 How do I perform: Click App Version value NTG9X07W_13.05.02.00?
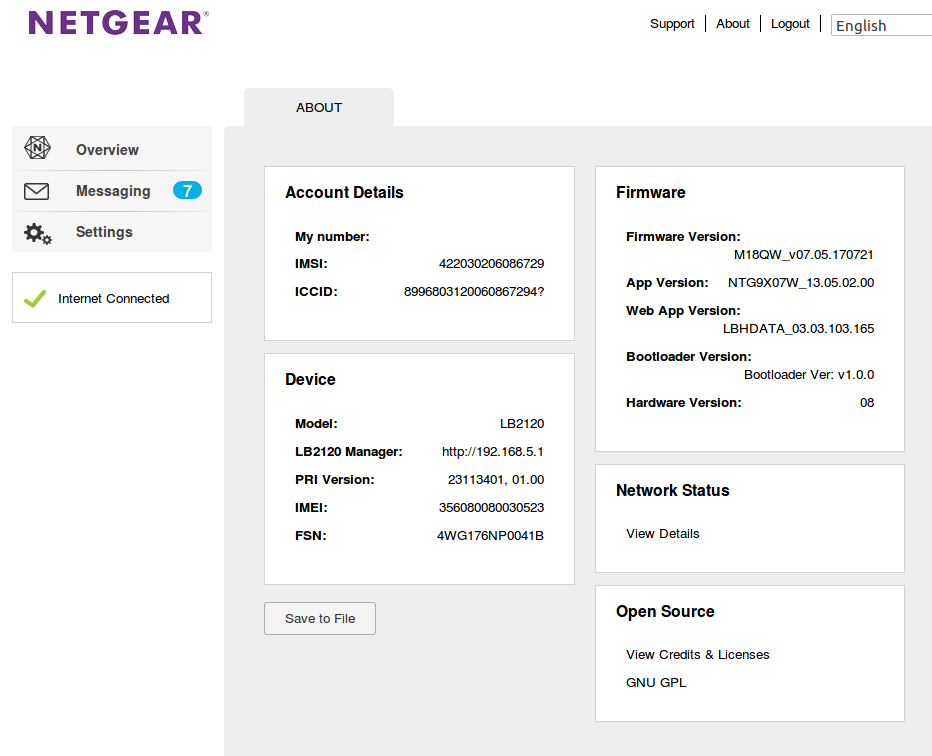coord(801,282)
